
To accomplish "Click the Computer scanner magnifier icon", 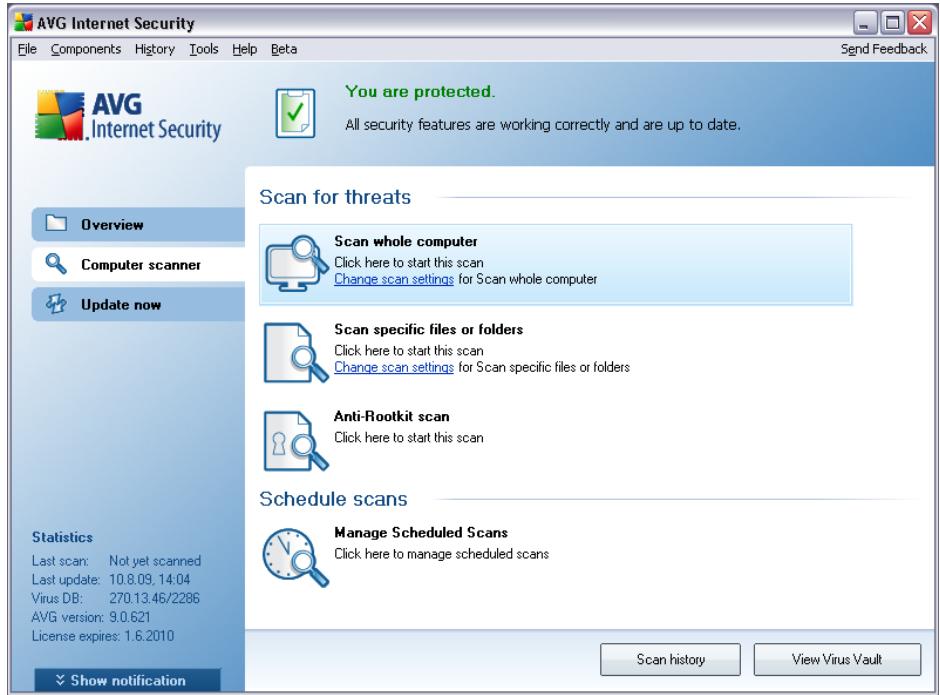I will tap(56, 263).
